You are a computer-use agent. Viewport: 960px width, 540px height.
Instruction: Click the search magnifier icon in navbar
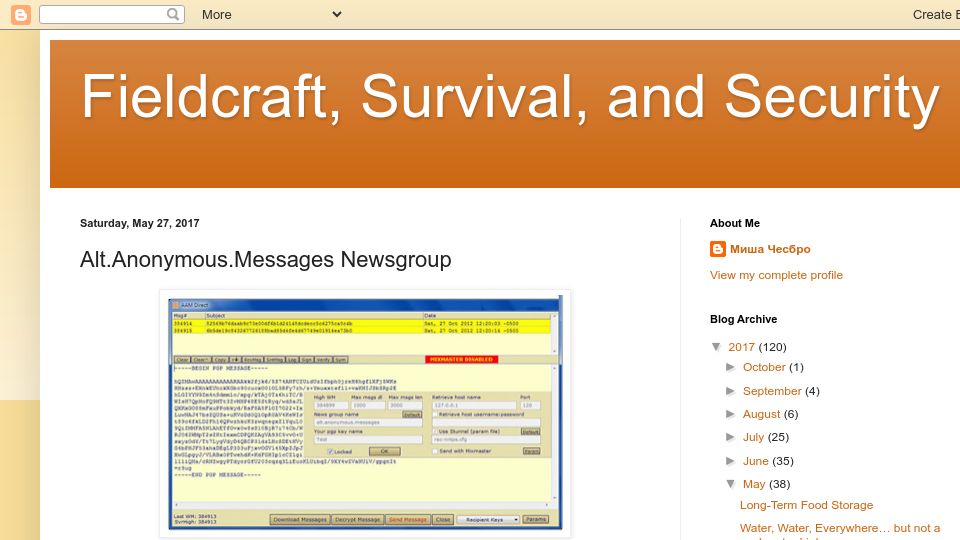coord(173,14)
